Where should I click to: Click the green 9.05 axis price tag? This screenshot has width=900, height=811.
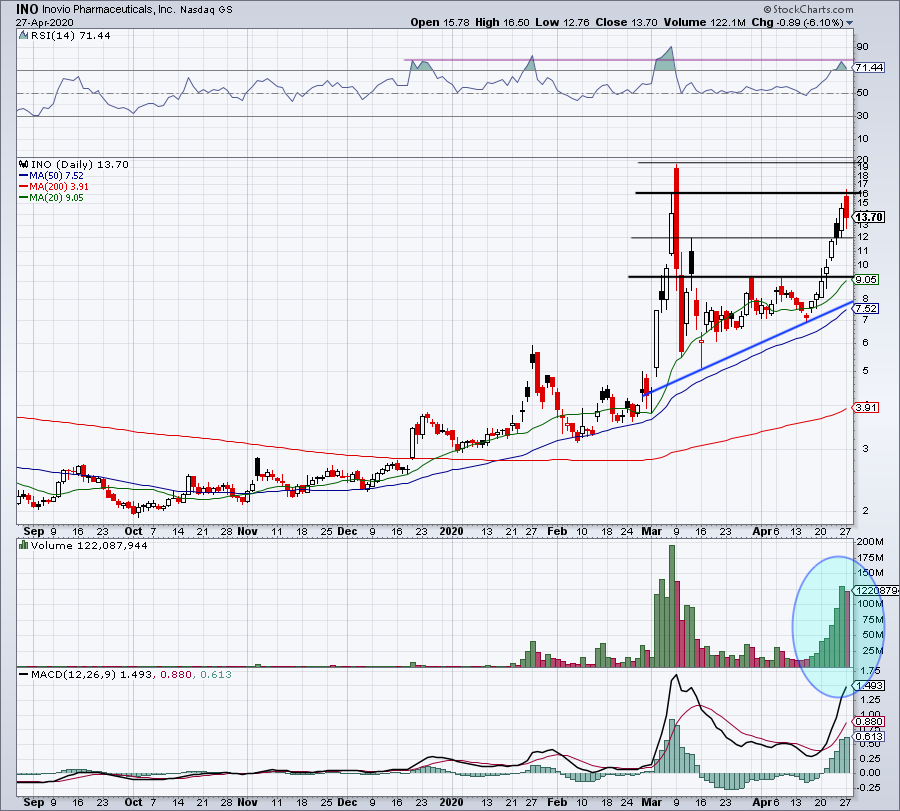click(x=866, y=280)
